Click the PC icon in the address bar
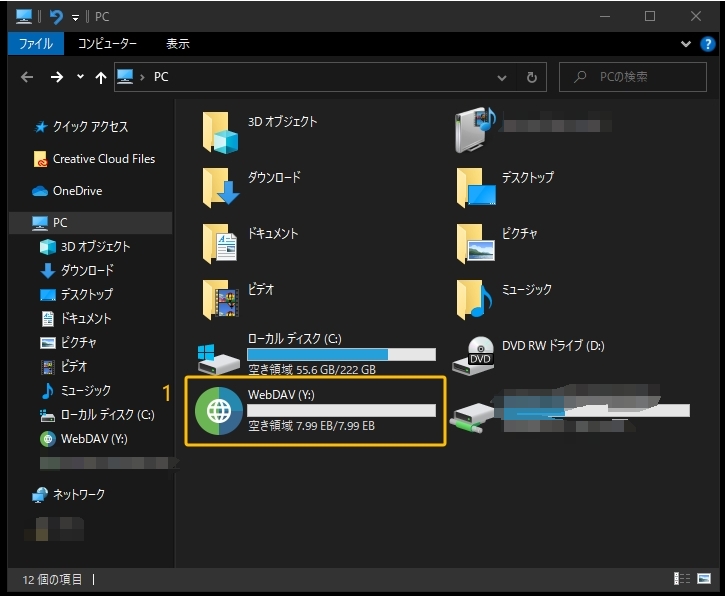This screenshot has width=725, height=596. click(125, 76)
